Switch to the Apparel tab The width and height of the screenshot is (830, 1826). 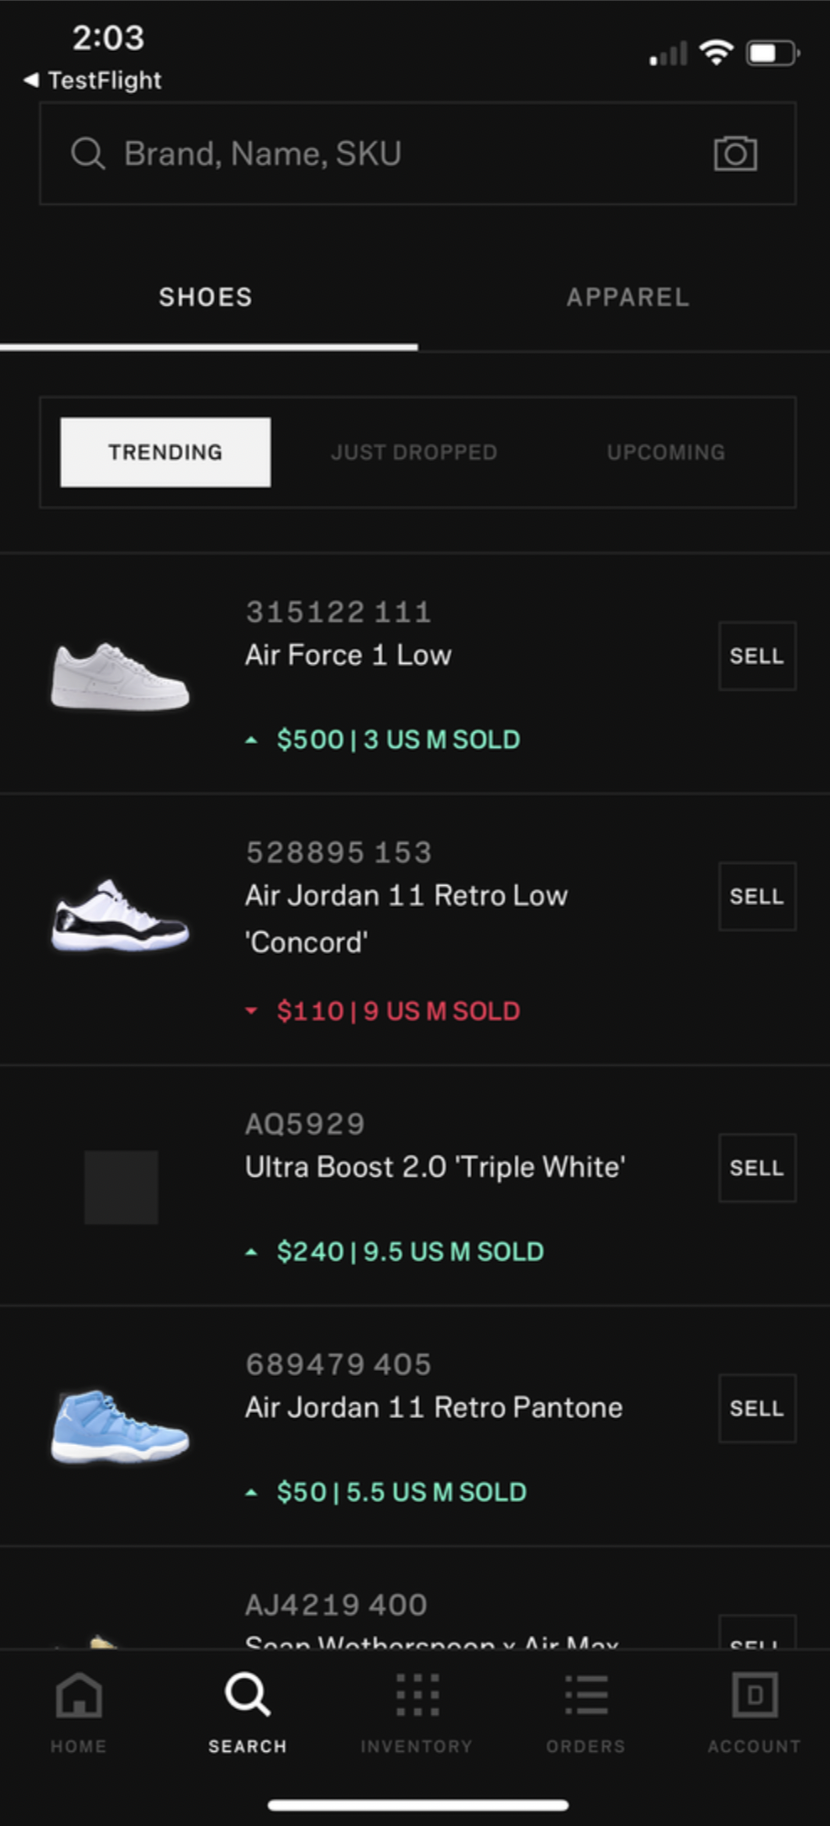[x=628, y=297]
